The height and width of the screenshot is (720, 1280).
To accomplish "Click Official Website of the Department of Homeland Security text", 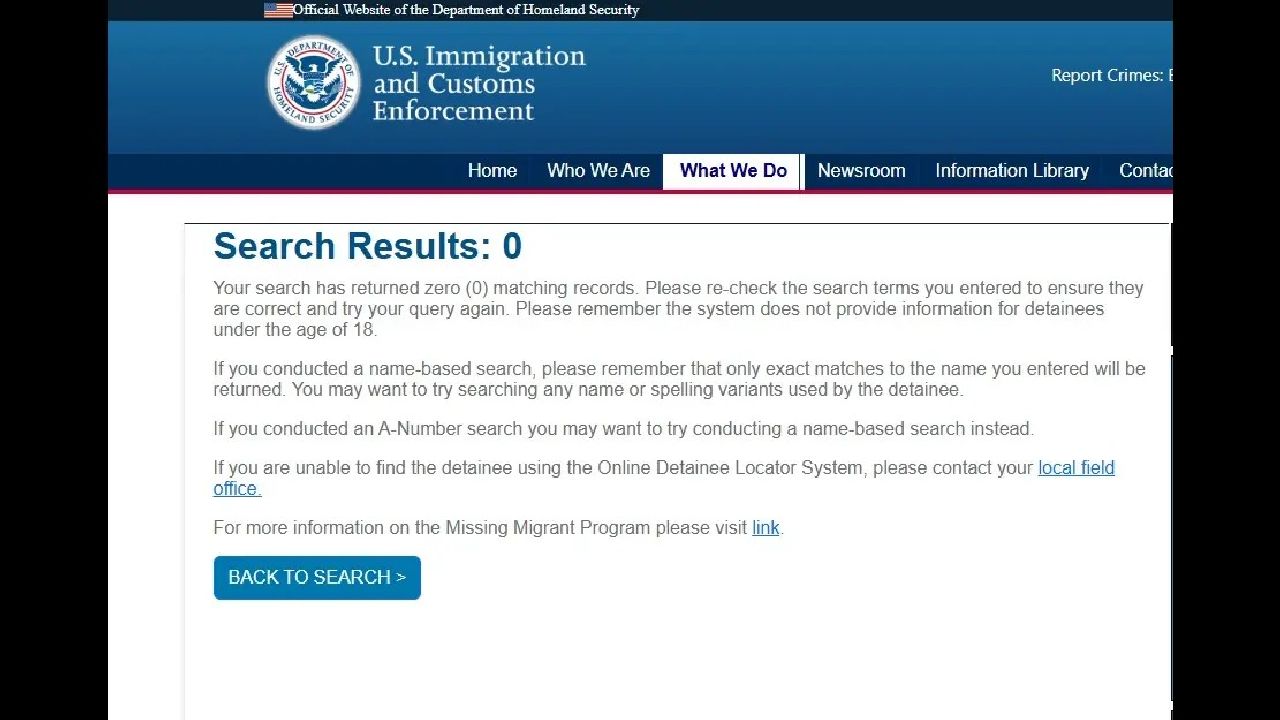I will [466, 10].
